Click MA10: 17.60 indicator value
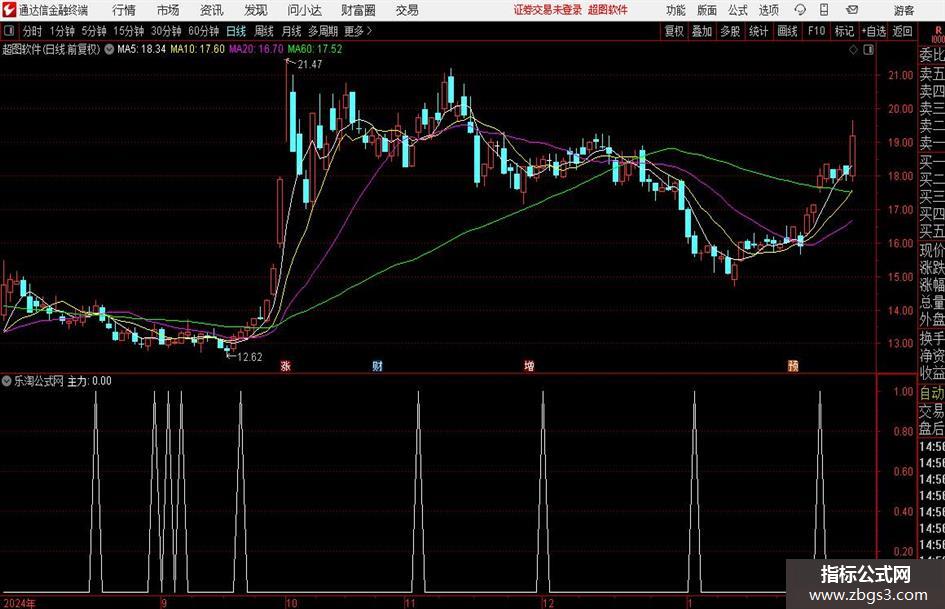The image size is (945, 609). tap(198, 49)
